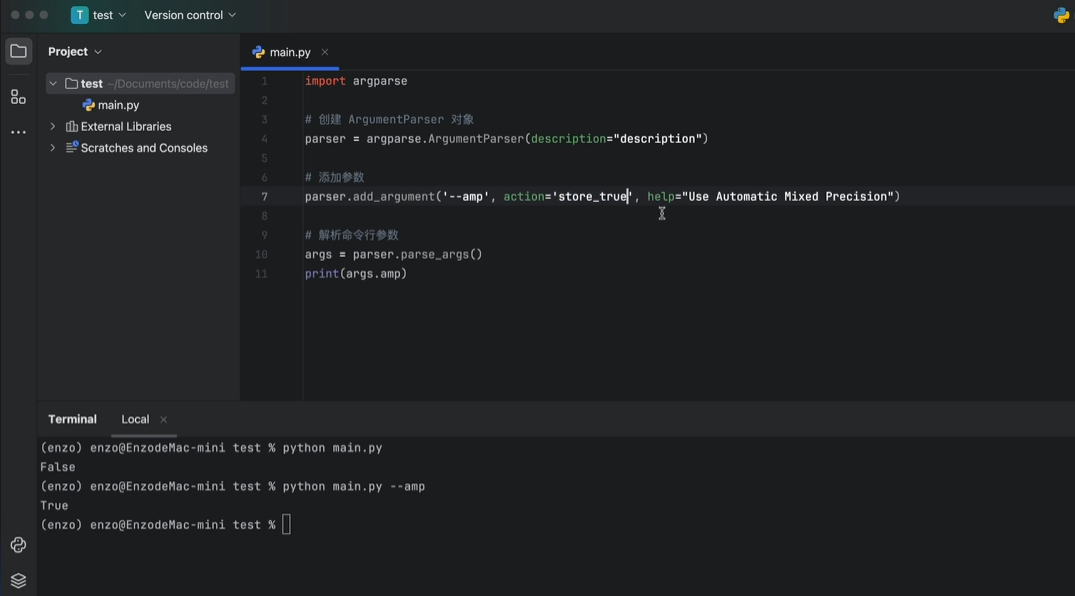The height and width of the screenshot is (596, 1075).
Task: Open the Project view dropdown
Action: click(x=75, y=51)
